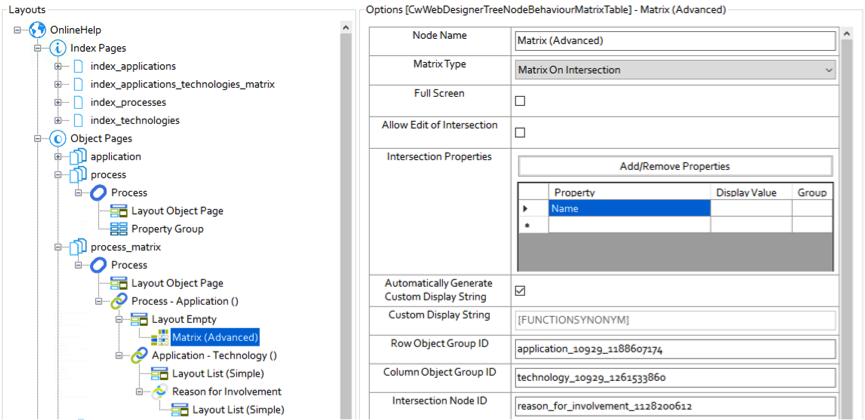The width and height of the screenshot is (865, 420).
Task: Uncheck Automatically Generate Custom Display String
Action: (520, 291)
